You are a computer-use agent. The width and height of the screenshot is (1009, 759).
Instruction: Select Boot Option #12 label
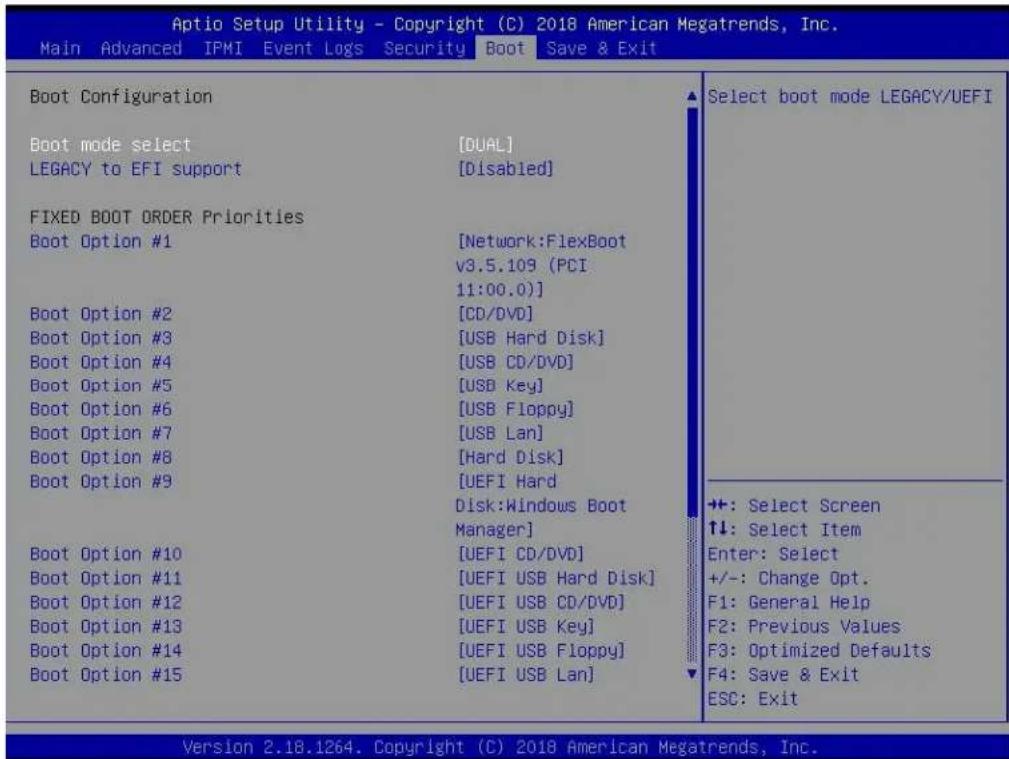tap(106, 603)
